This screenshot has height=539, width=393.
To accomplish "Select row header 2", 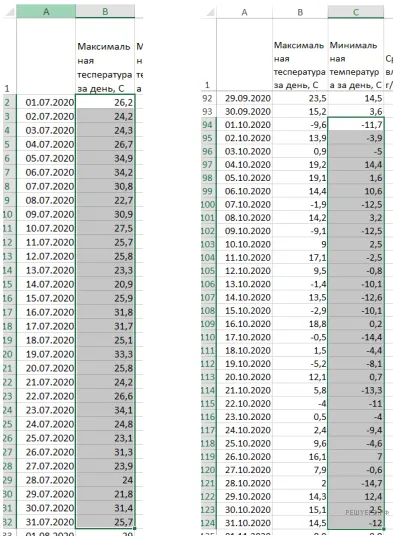I will pos(10,102).
